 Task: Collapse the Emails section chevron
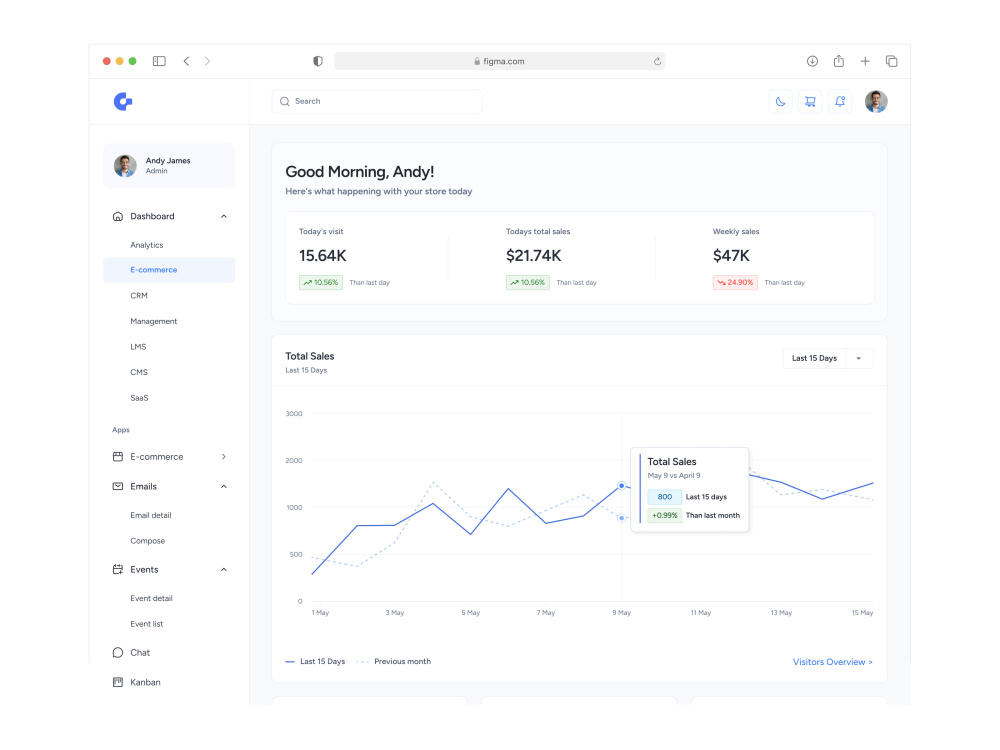coord(224,487)
